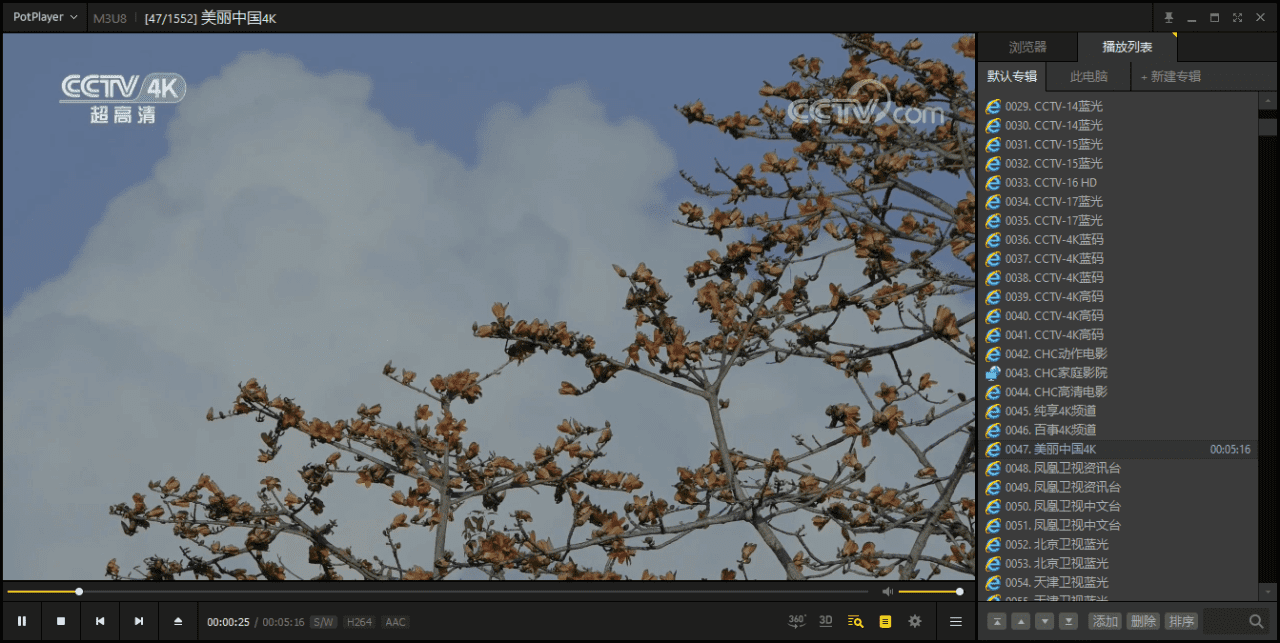Move selected item to top of playlist
Viewport: 1280px width, 643px height.
click(x=997, y=621)
